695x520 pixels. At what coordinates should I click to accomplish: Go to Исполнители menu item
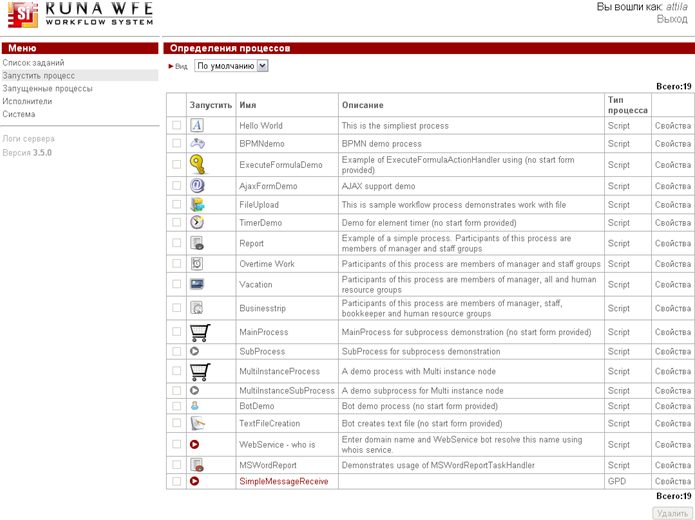coord(27,101)
